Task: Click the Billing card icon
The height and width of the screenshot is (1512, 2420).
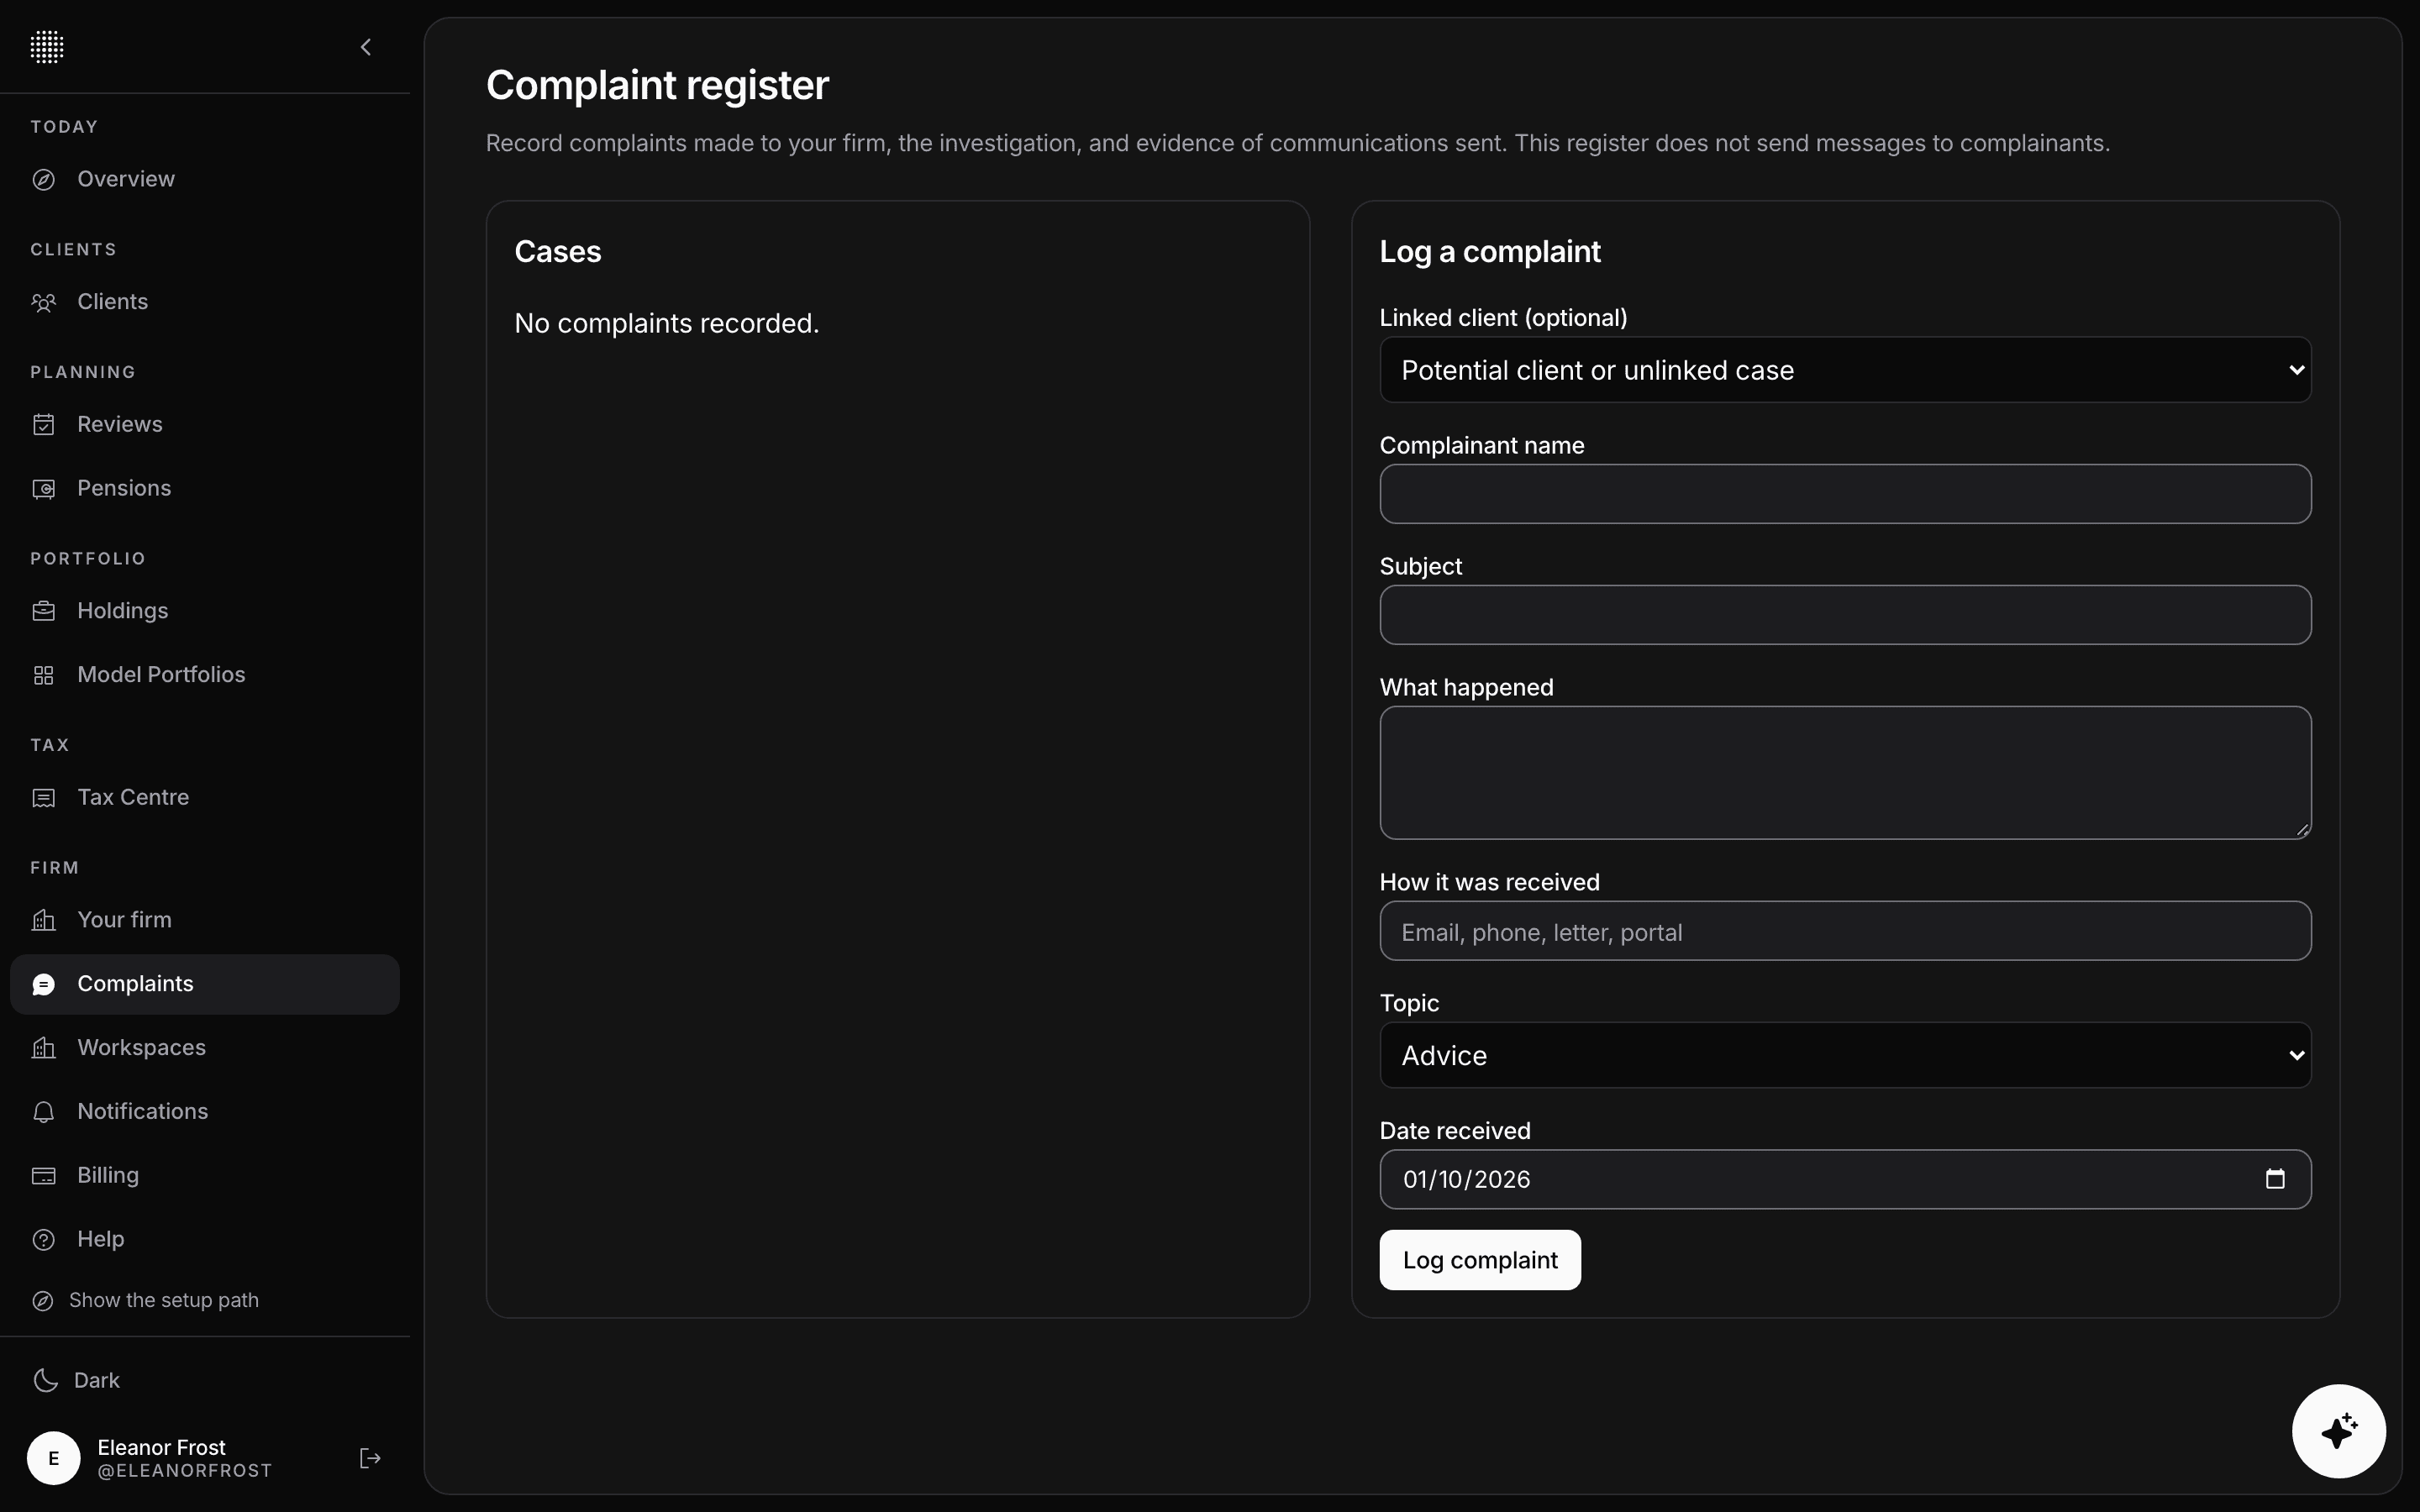Action: [43, 1176]
